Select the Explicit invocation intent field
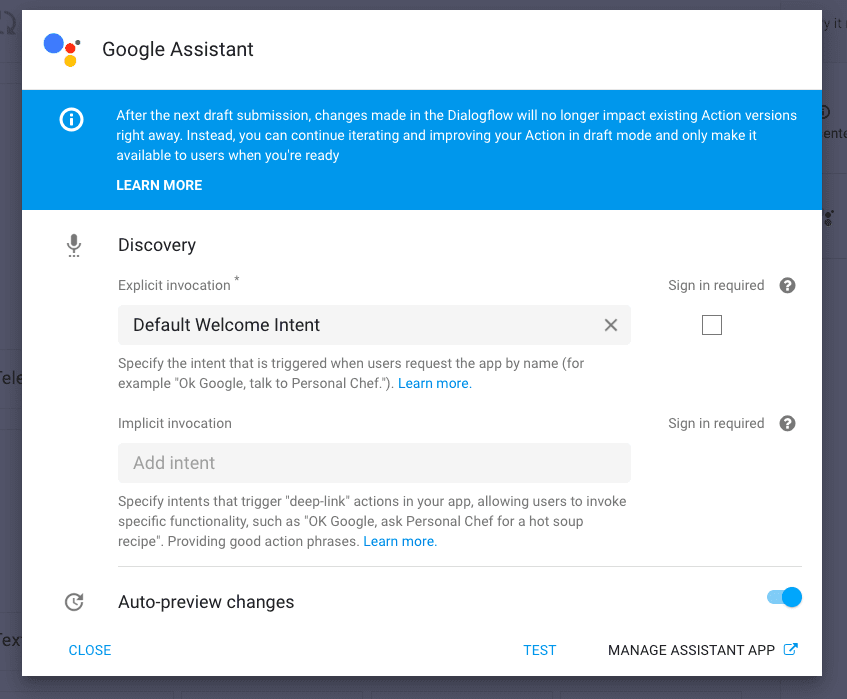The width and height of the screenshot is (847, 699). point(374,325)
